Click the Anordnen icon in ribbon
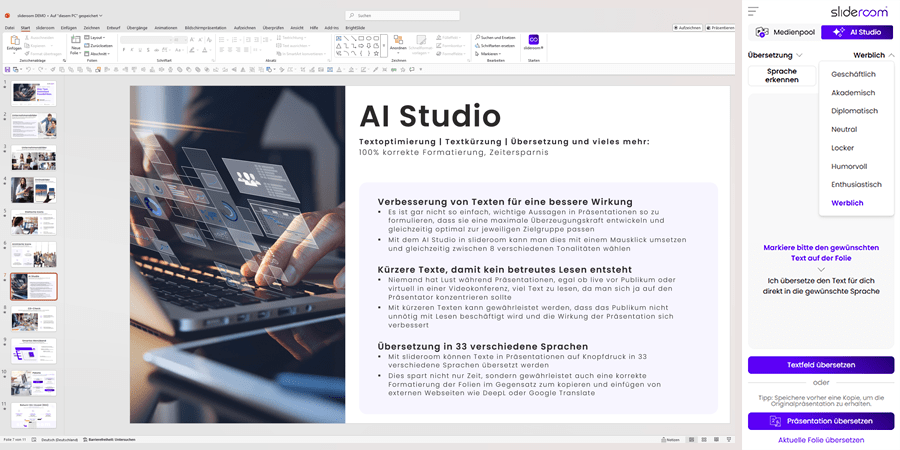Image resolution: width=900 pixels, height=450 pixels. pos(397,42)
